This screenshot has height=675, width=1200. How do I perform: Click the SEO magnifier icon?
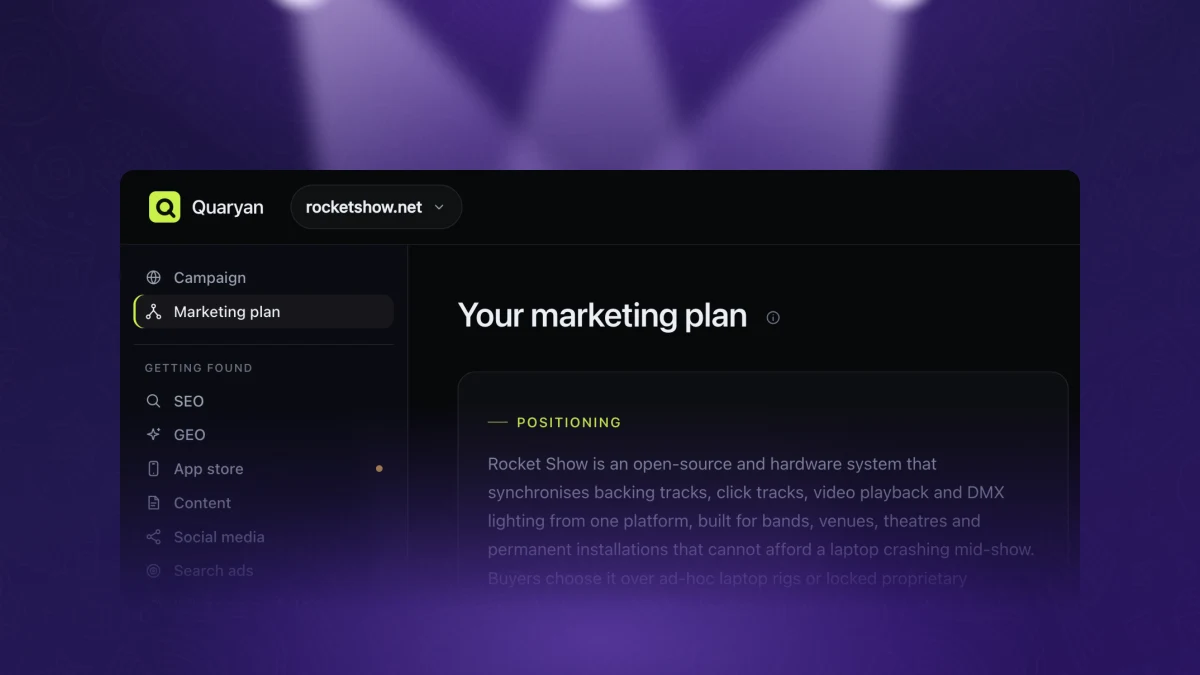click(153, 401)
